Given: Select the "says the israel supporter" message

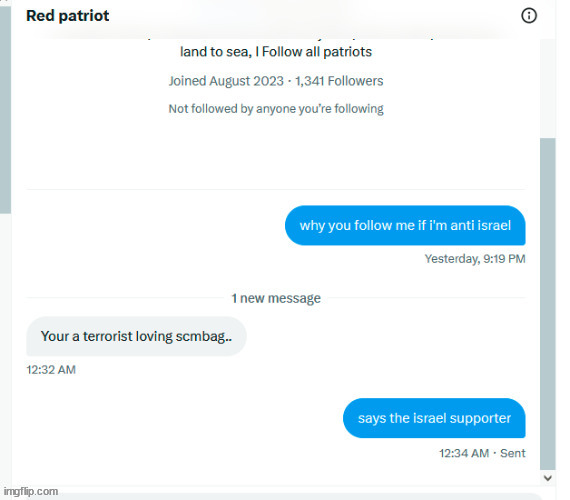Looking at the screenshot, I should point(434,418).
